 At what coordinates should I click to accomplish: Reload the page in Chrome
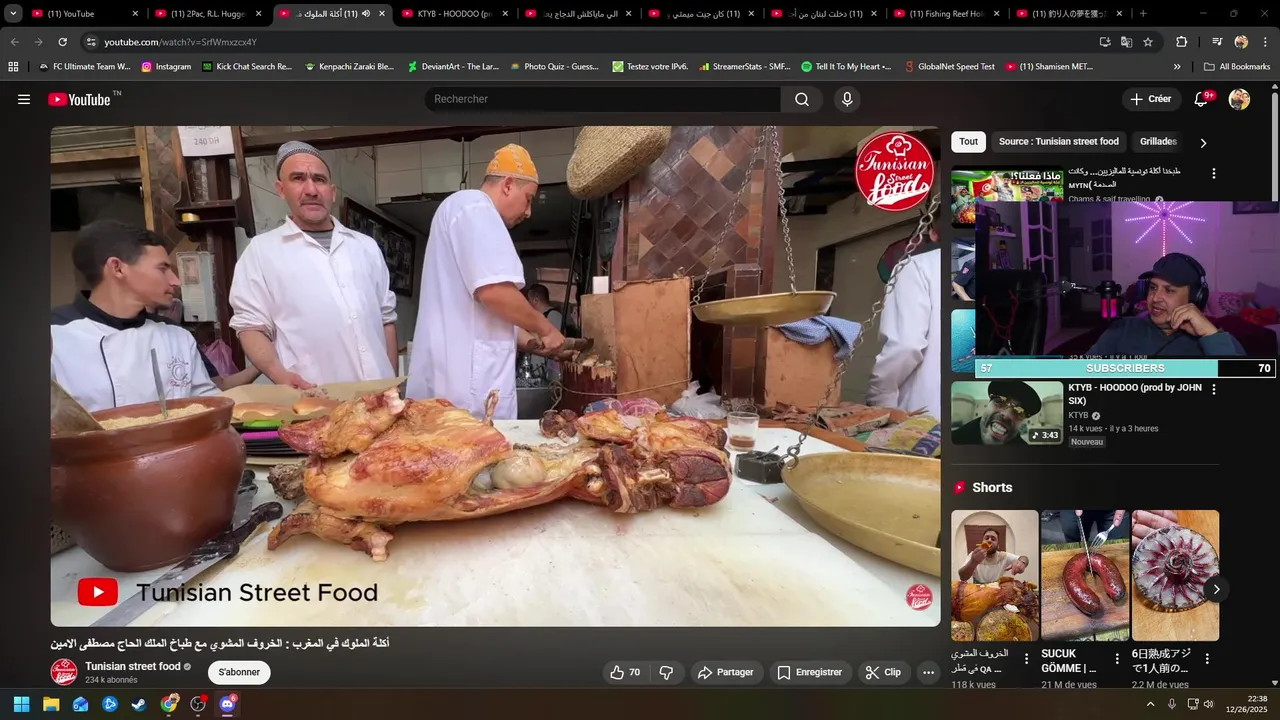click(62, 42)
